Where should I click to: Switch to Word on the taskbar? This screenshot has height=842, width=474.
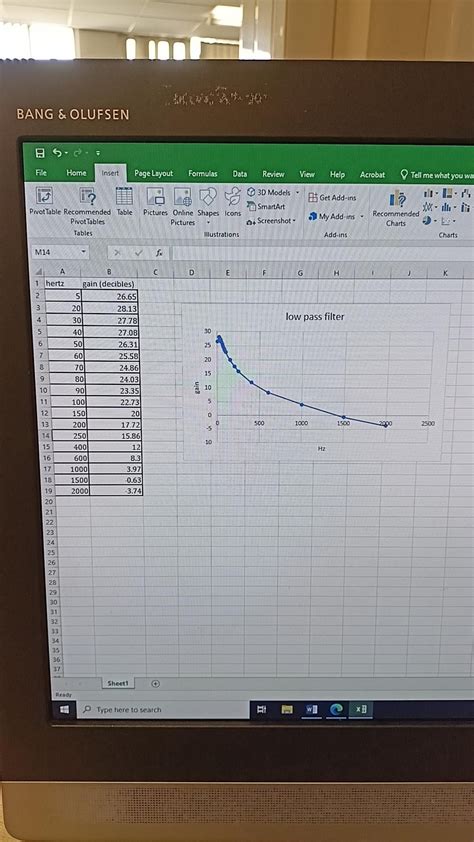(x=312, y=709)
